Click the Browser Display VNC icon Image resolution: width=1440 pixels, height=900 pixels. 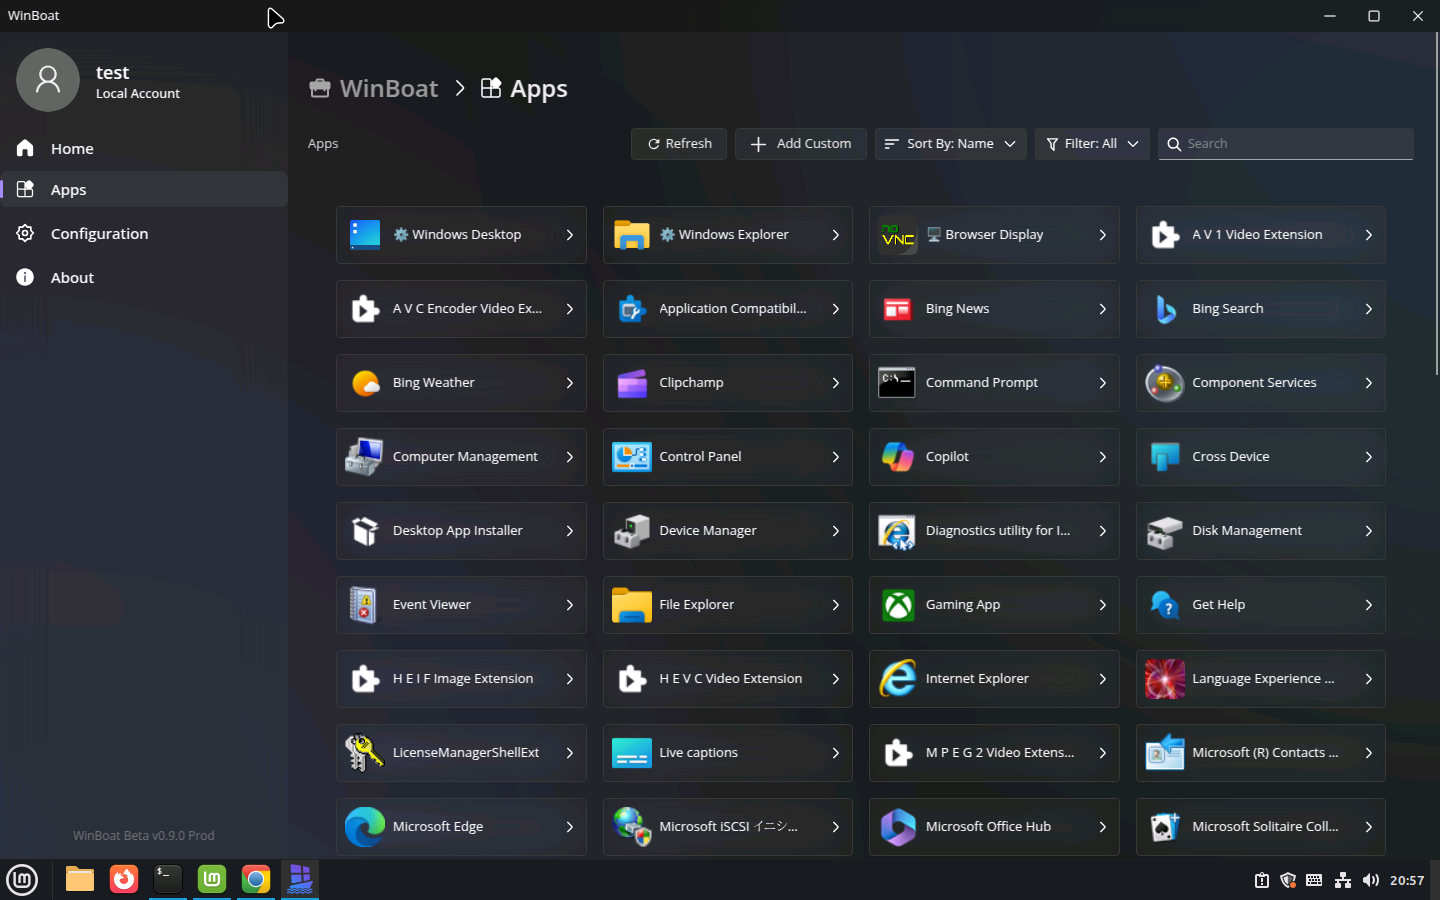coord(898,235)
